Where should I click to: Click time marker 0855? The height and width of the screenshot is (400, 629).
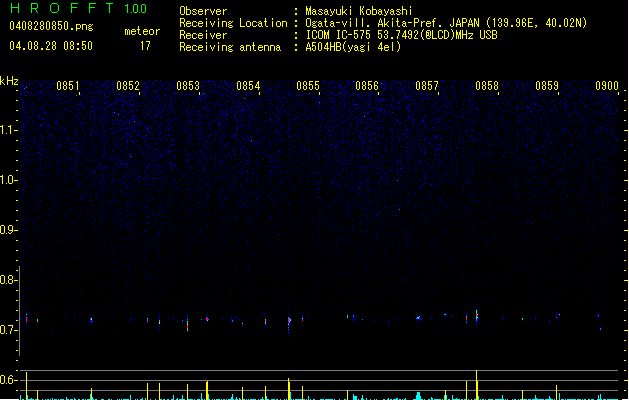coord(308,86)
